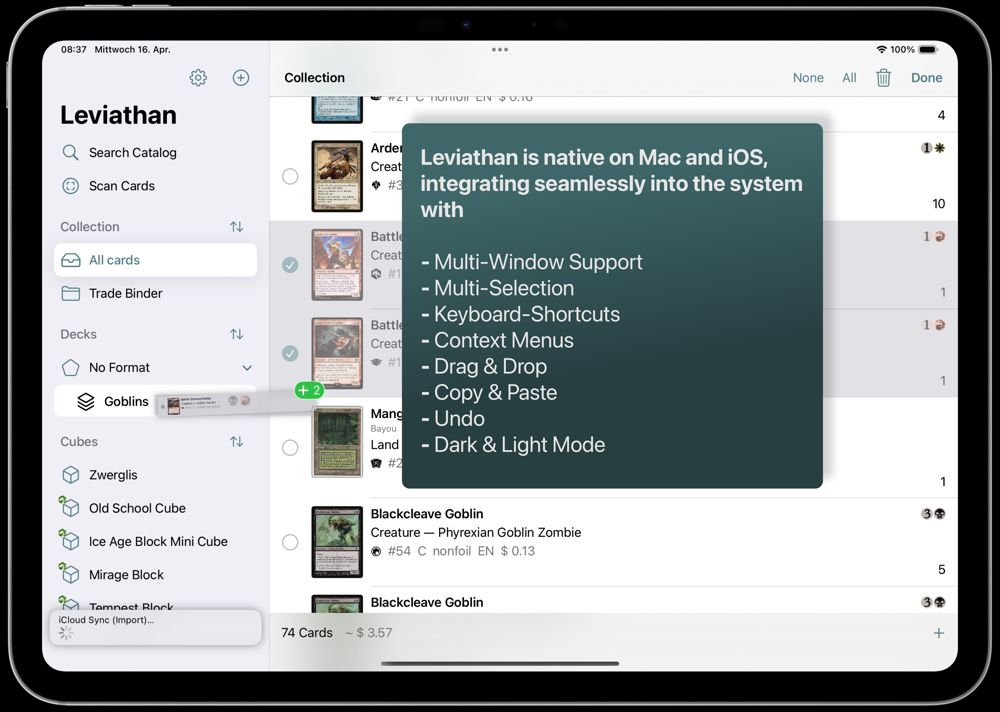
Task: Open Old School Cube
Action: click(137, 508)
